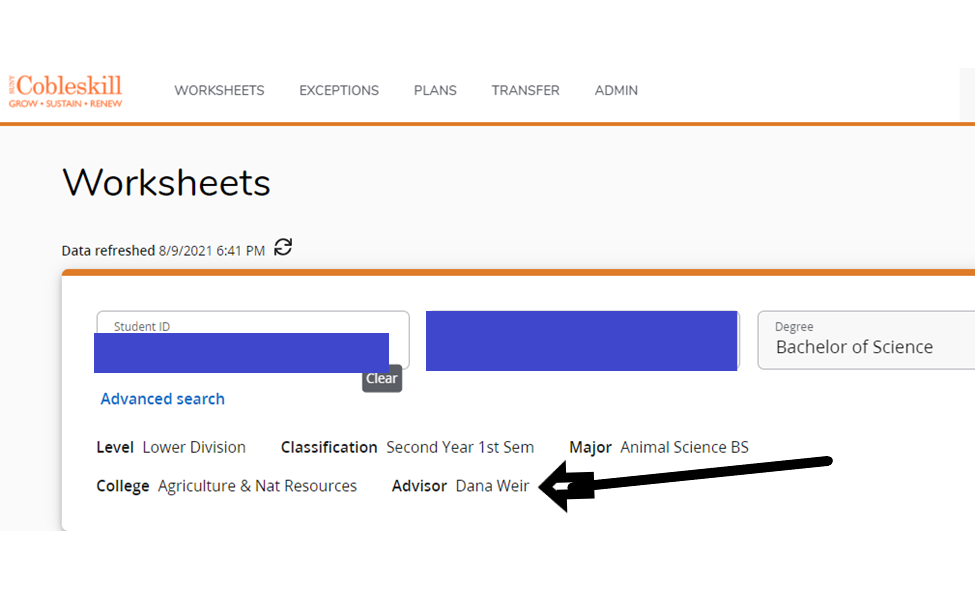The image size is (975, 599).
Task: Click the redacted student name field
Action: click(581, 341)
